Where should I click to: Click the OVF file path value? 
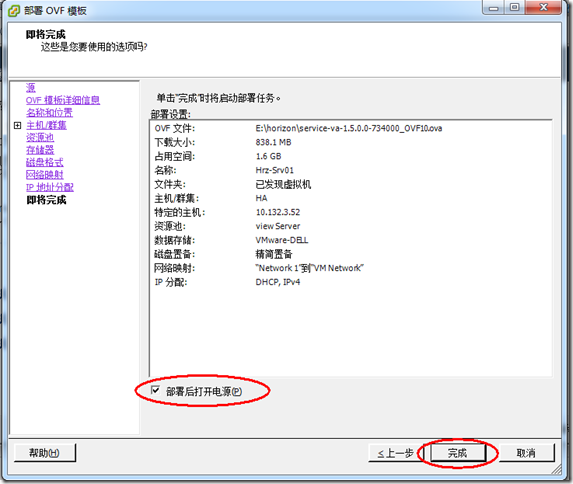click(x=349, y=128)
